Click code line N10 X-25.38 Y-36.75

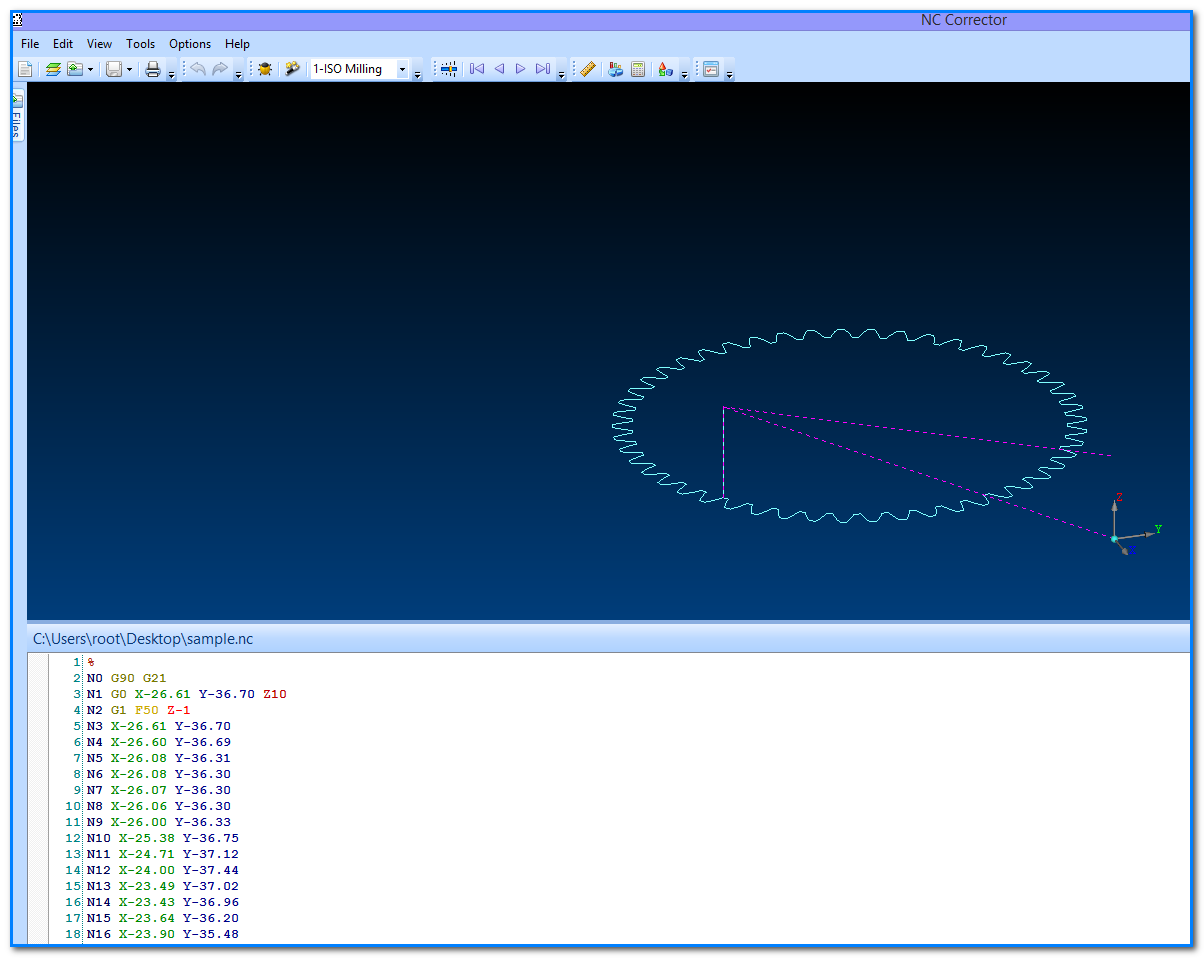tap(162, 838)
